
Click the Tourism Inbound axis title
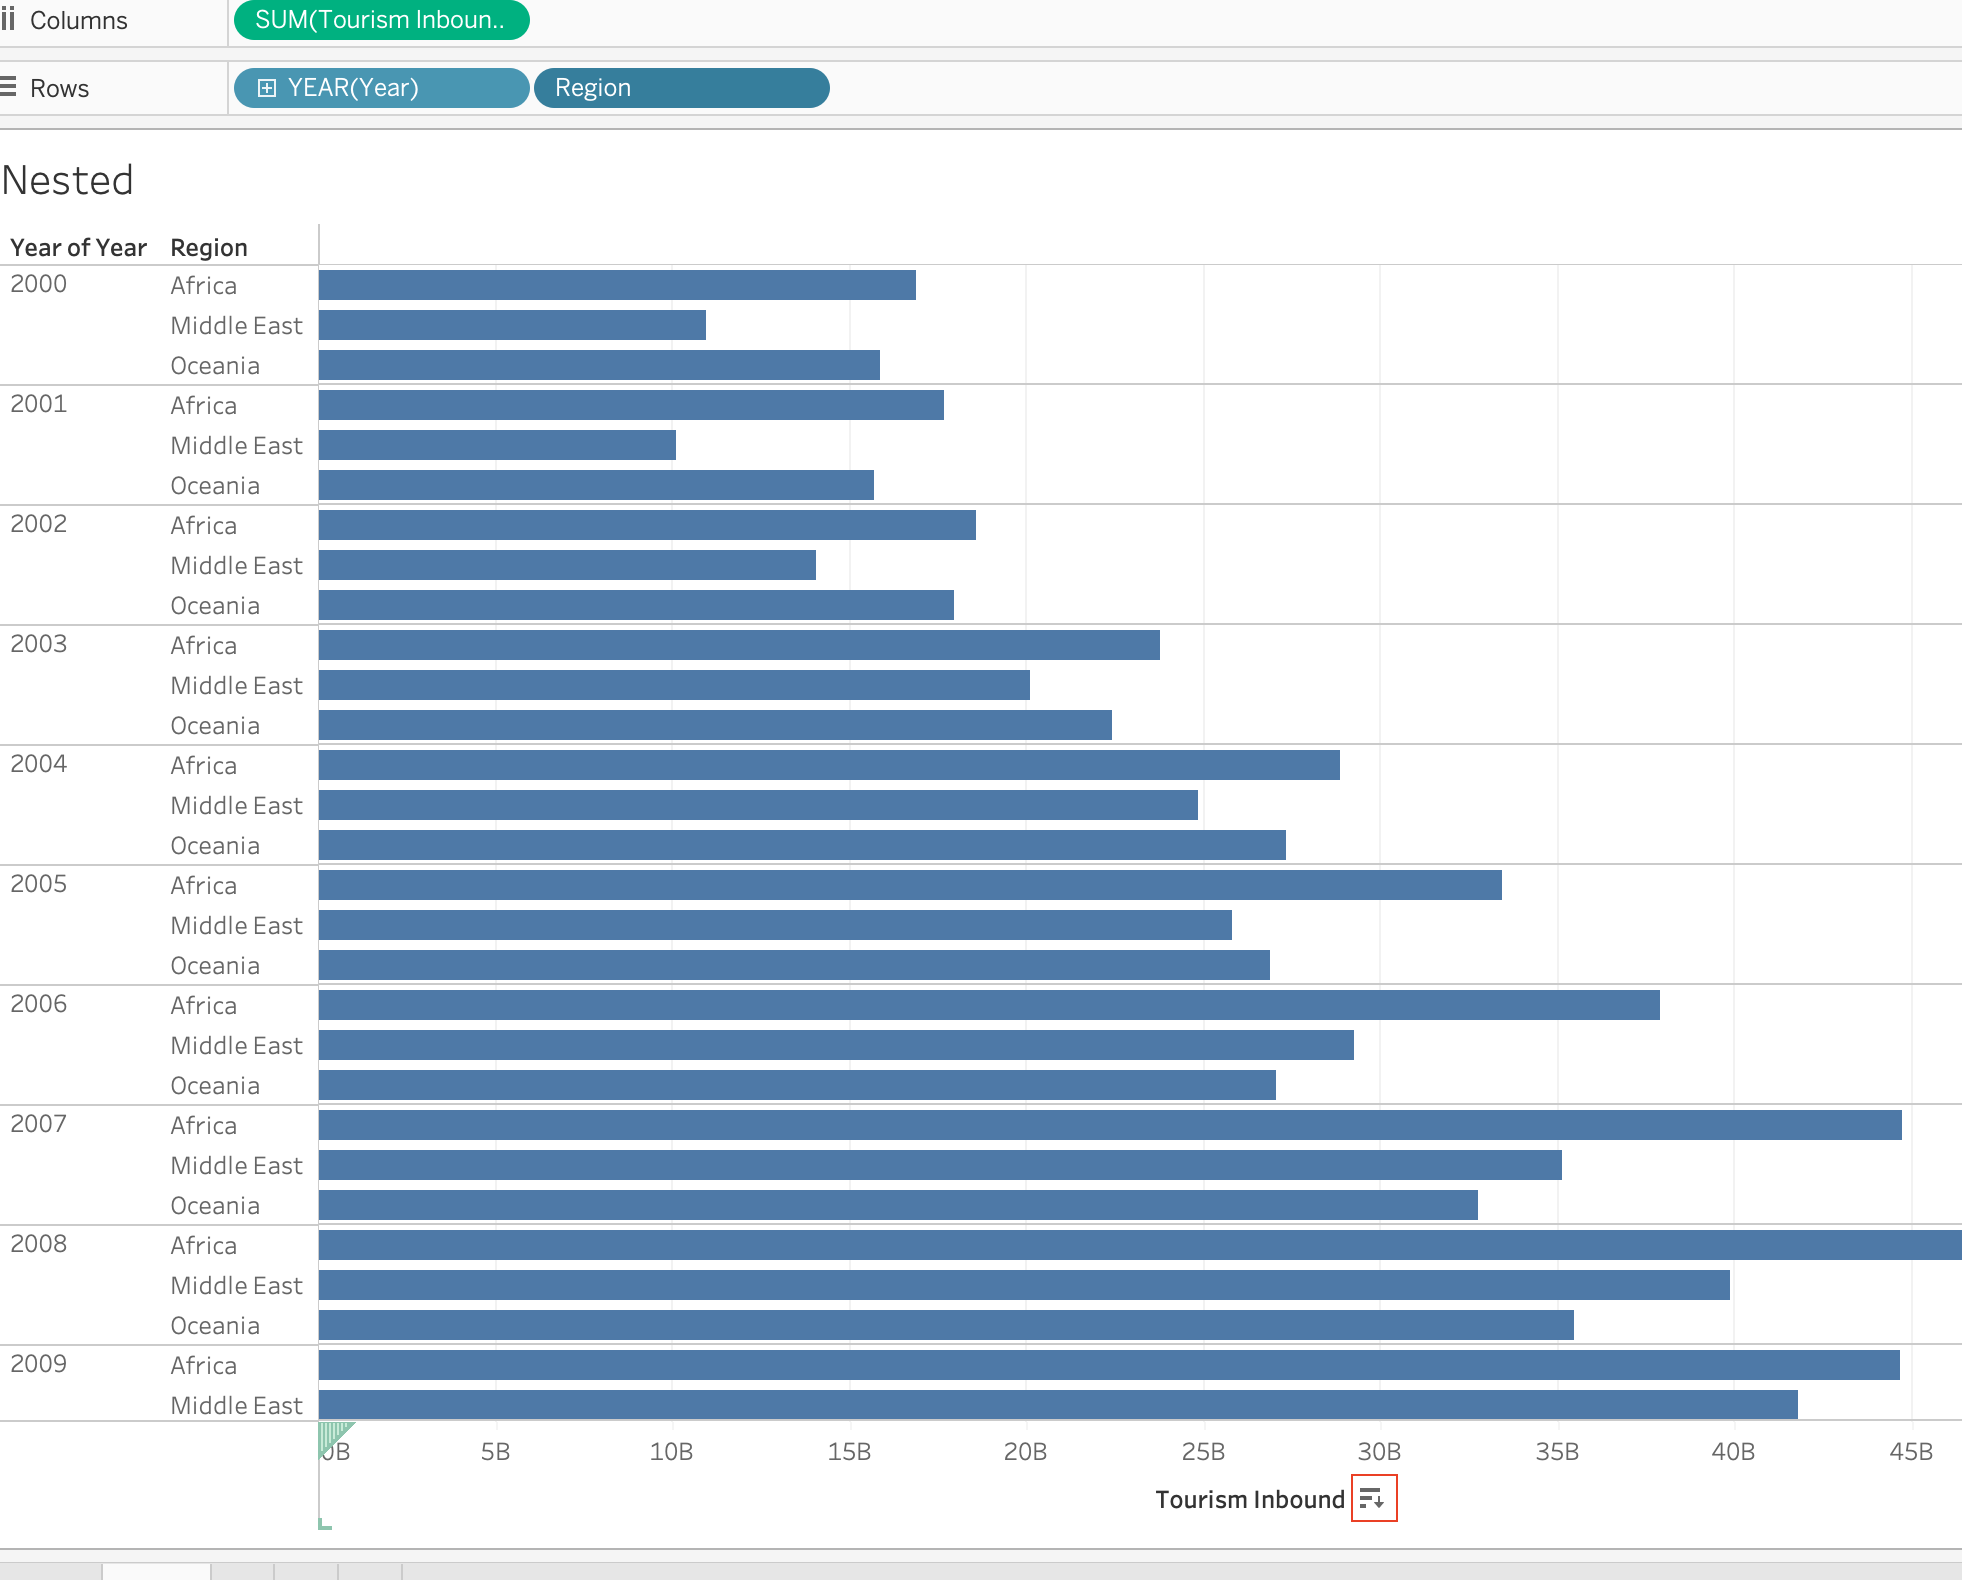point(1250,1499)
